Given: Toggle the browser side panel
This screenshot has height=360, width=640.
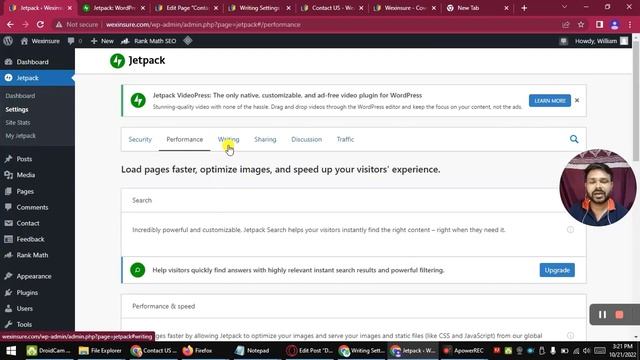Looking at the screenshot, I should (599, 24).
